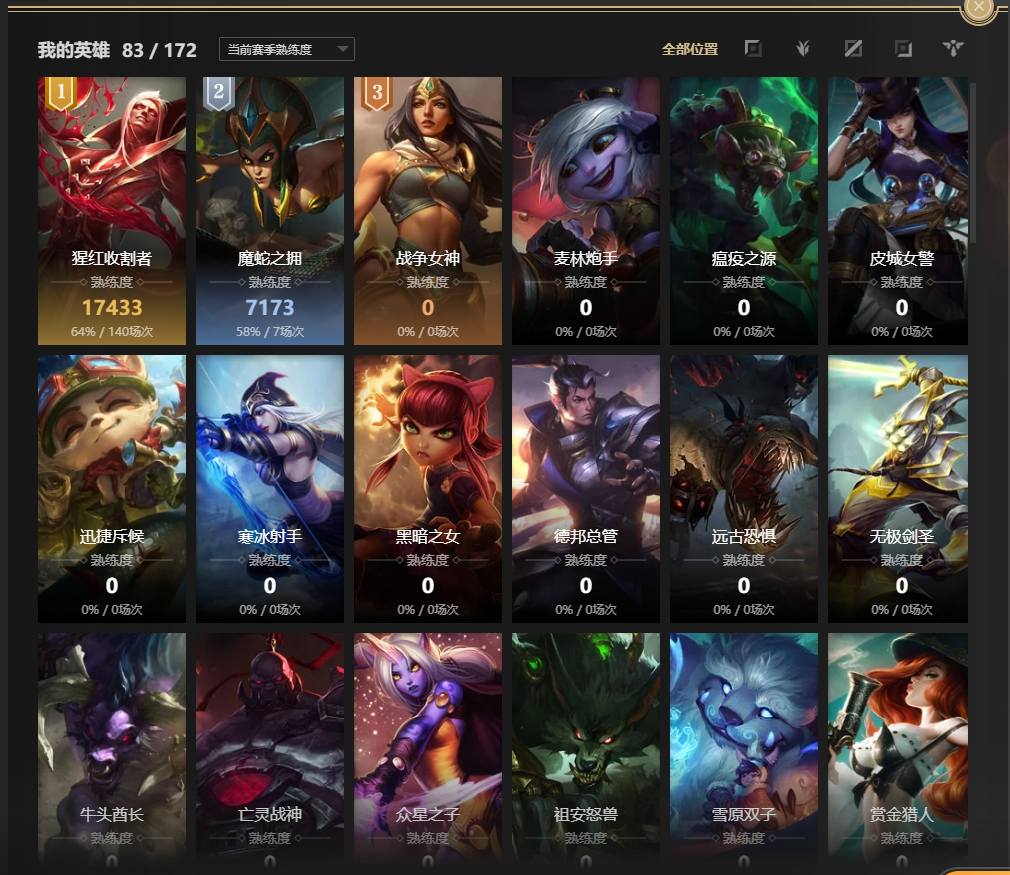Filter champions by support role icon
Viewport: 1010px width, 875px height.
point(953,48)
